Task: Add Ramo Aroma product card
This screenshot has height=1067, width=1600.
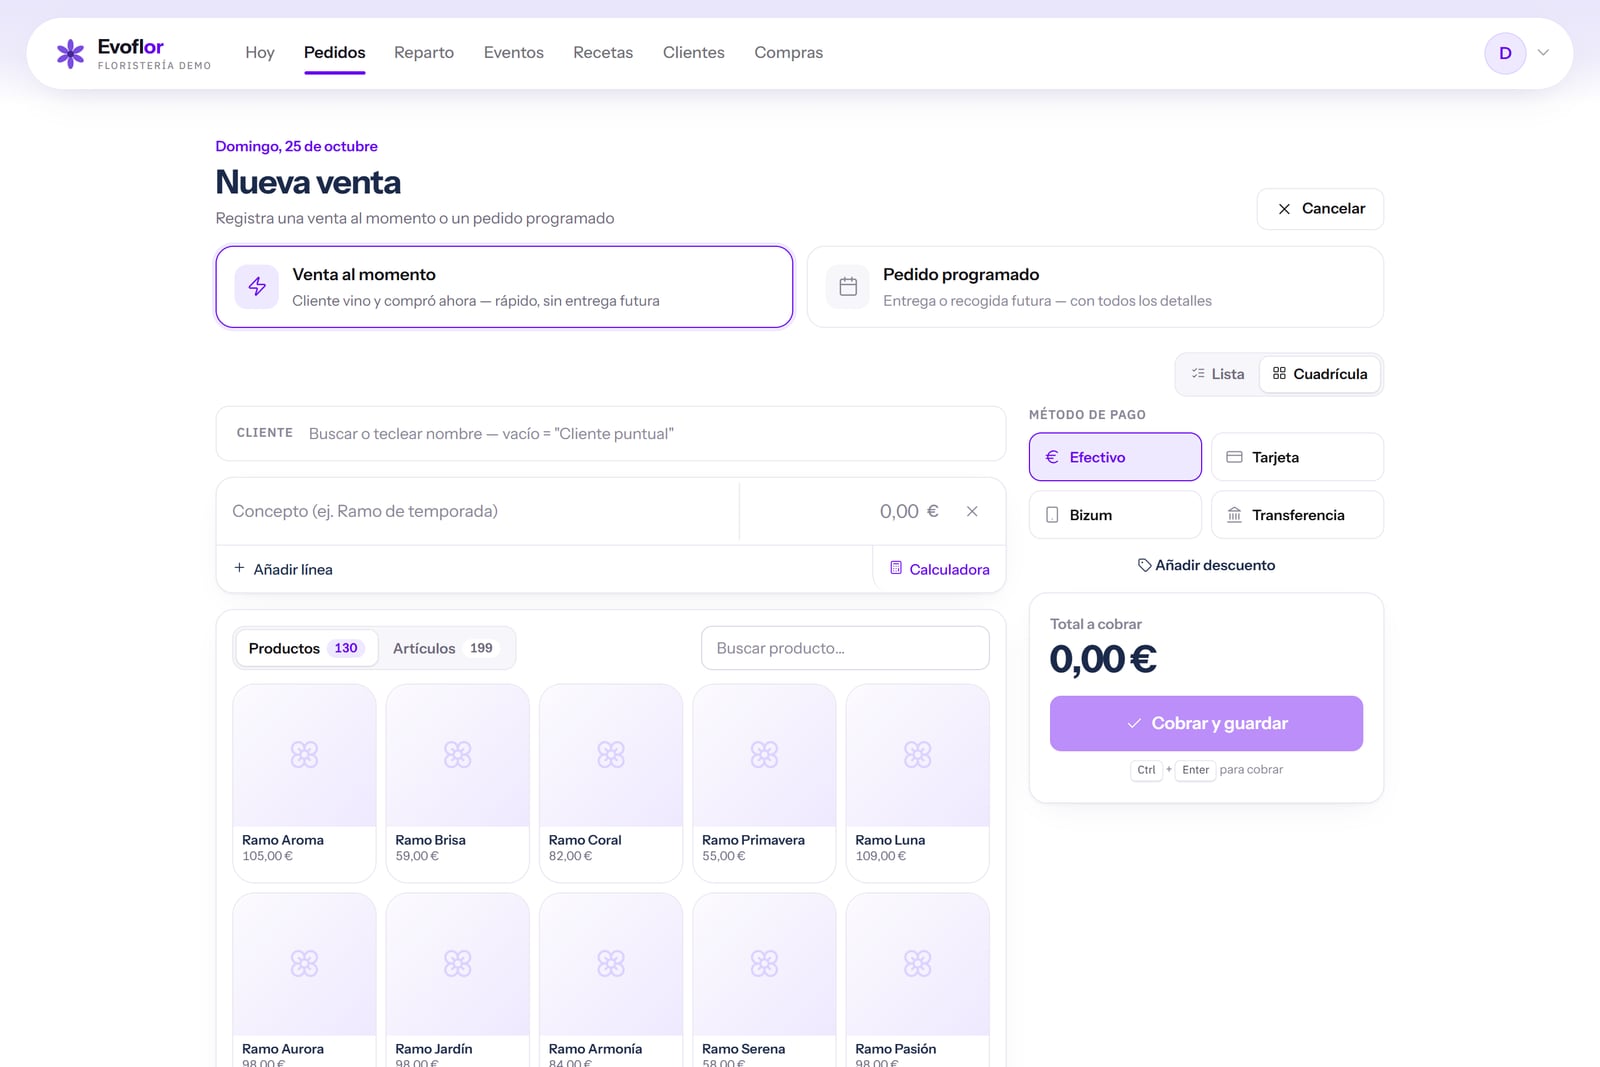Action: click(x=304, y=783)
